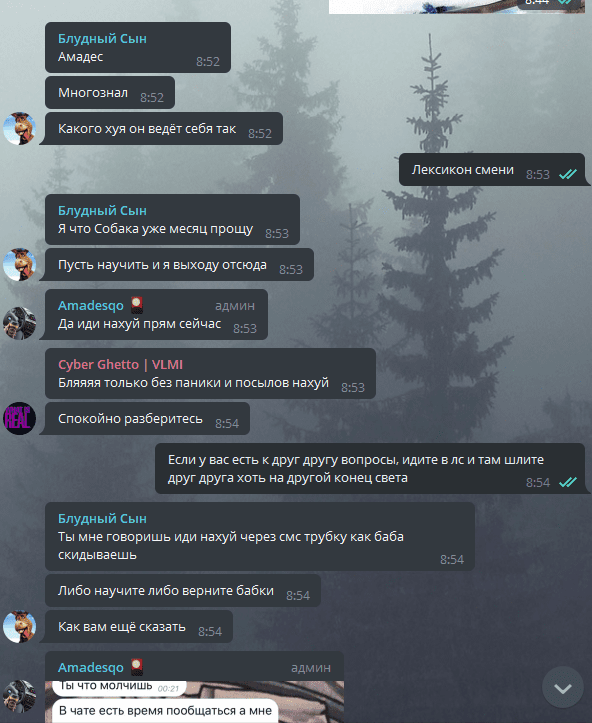Open Amadesqo name in 'Да иди' message
Image resolution: width=592 pixels, height=723 pixels.
tap(91, 306)
